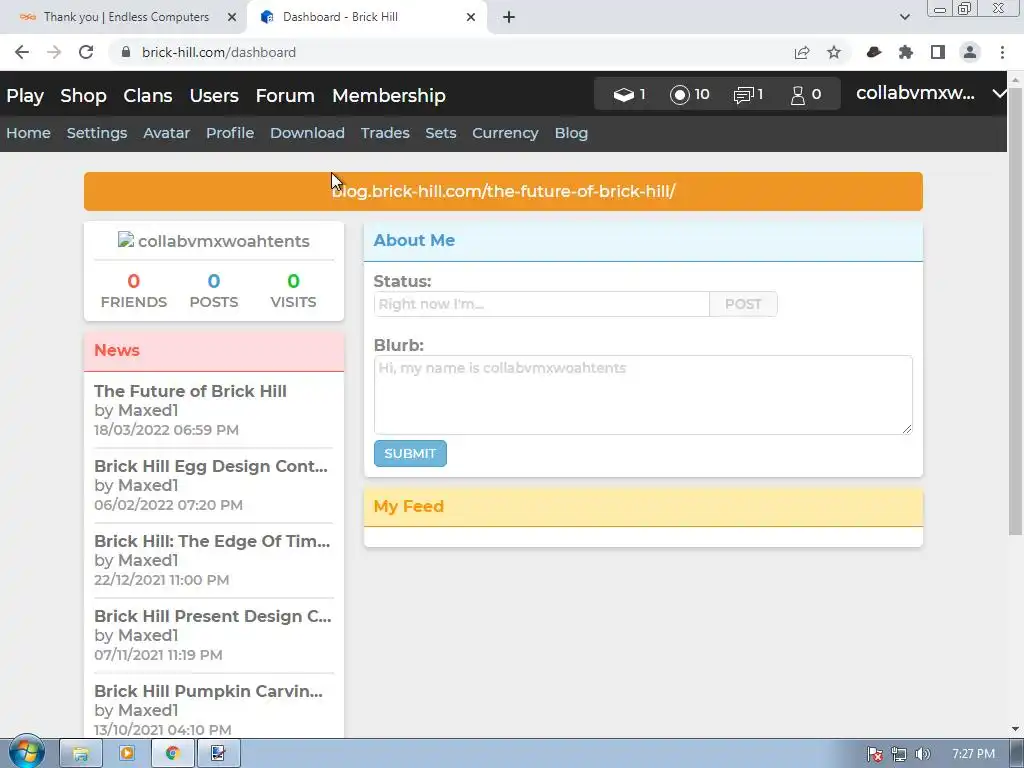
Task: Click the orange blog.brick-hill.com banner
Action: pos(503,191)
